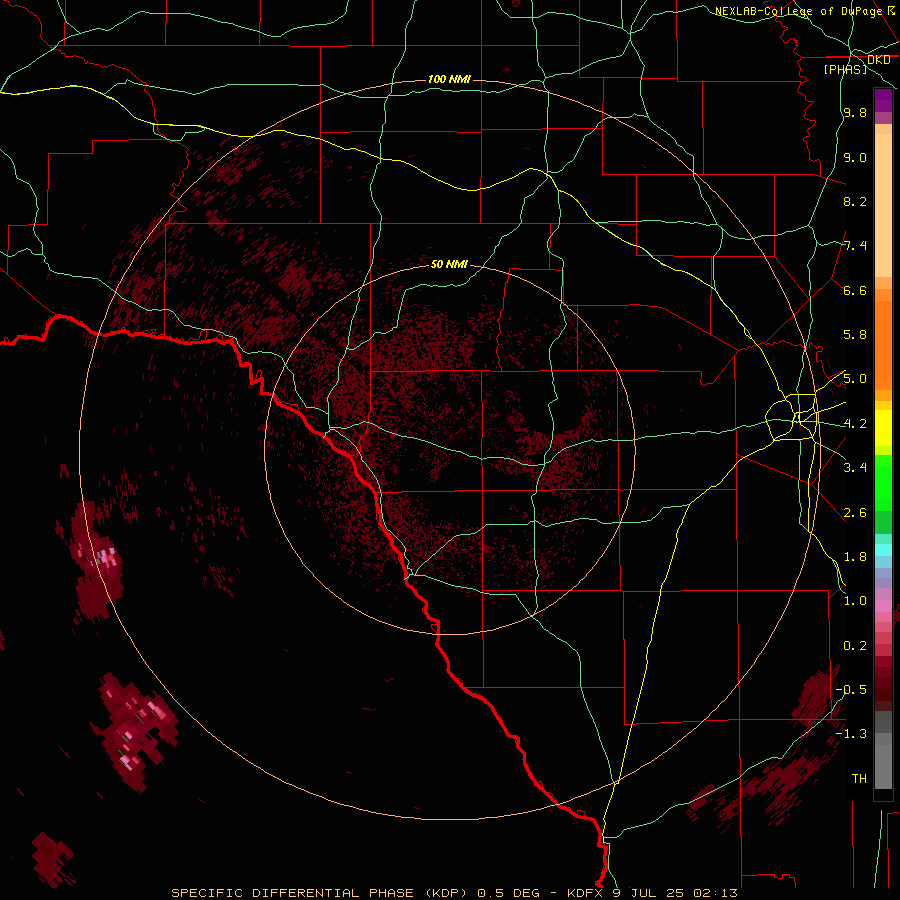Pick the bright green segment of the color bar

[x=883, y=482]
